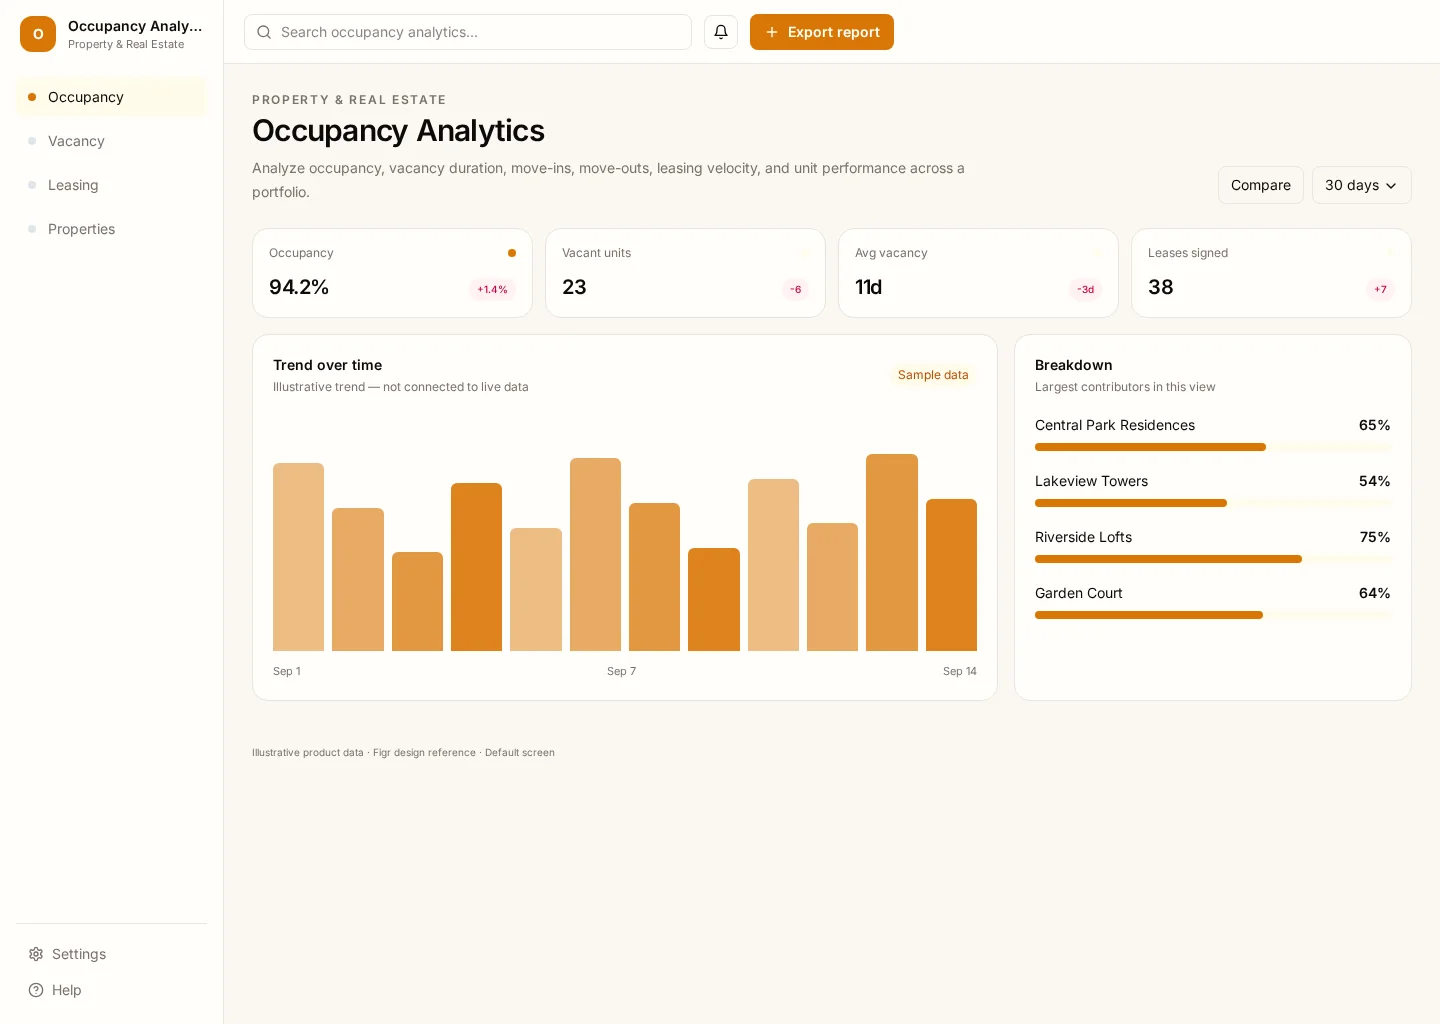Viewport: 1440px width, 1024px height.
Task: Click the Central Park Residences progress bar
Action: tap(1213, 447)
